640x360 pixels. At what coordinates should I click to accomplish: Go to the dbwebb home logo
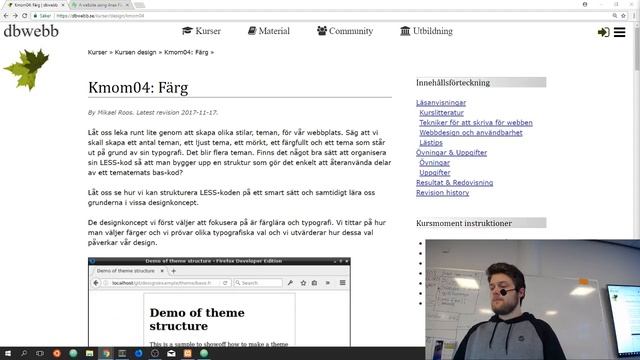point(31,31)
